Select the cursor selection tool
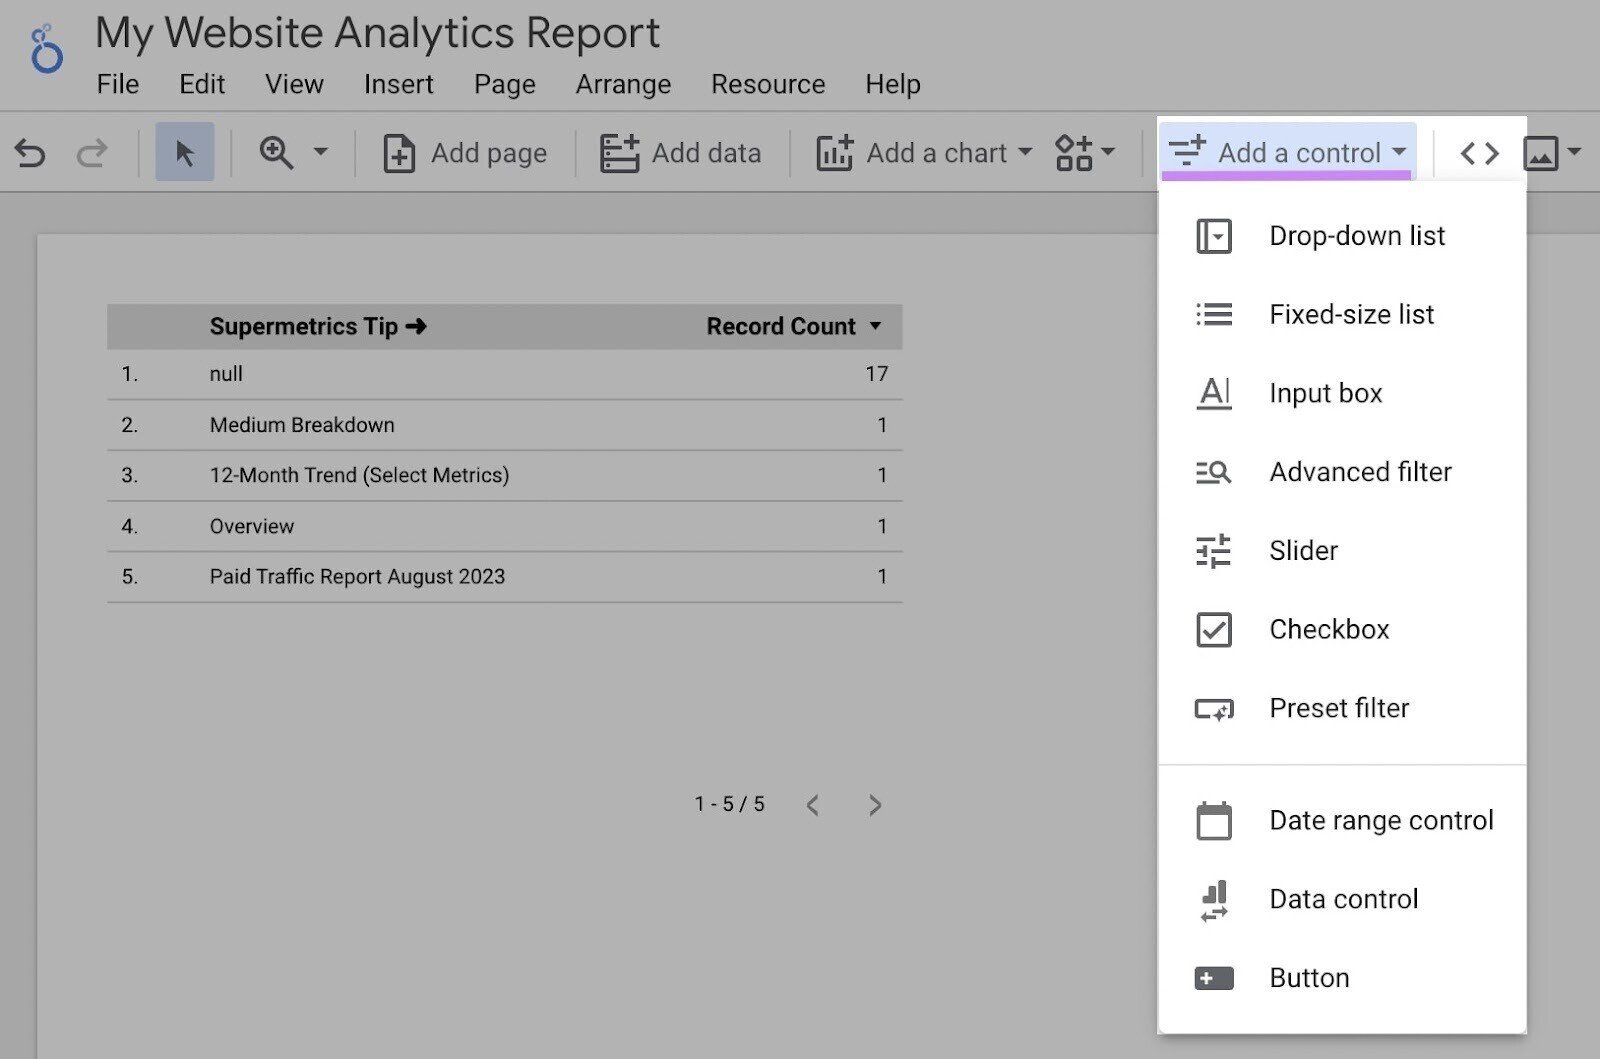Image resolution: width=1600 pixels, height=1059 pixels. click(184, 151)
